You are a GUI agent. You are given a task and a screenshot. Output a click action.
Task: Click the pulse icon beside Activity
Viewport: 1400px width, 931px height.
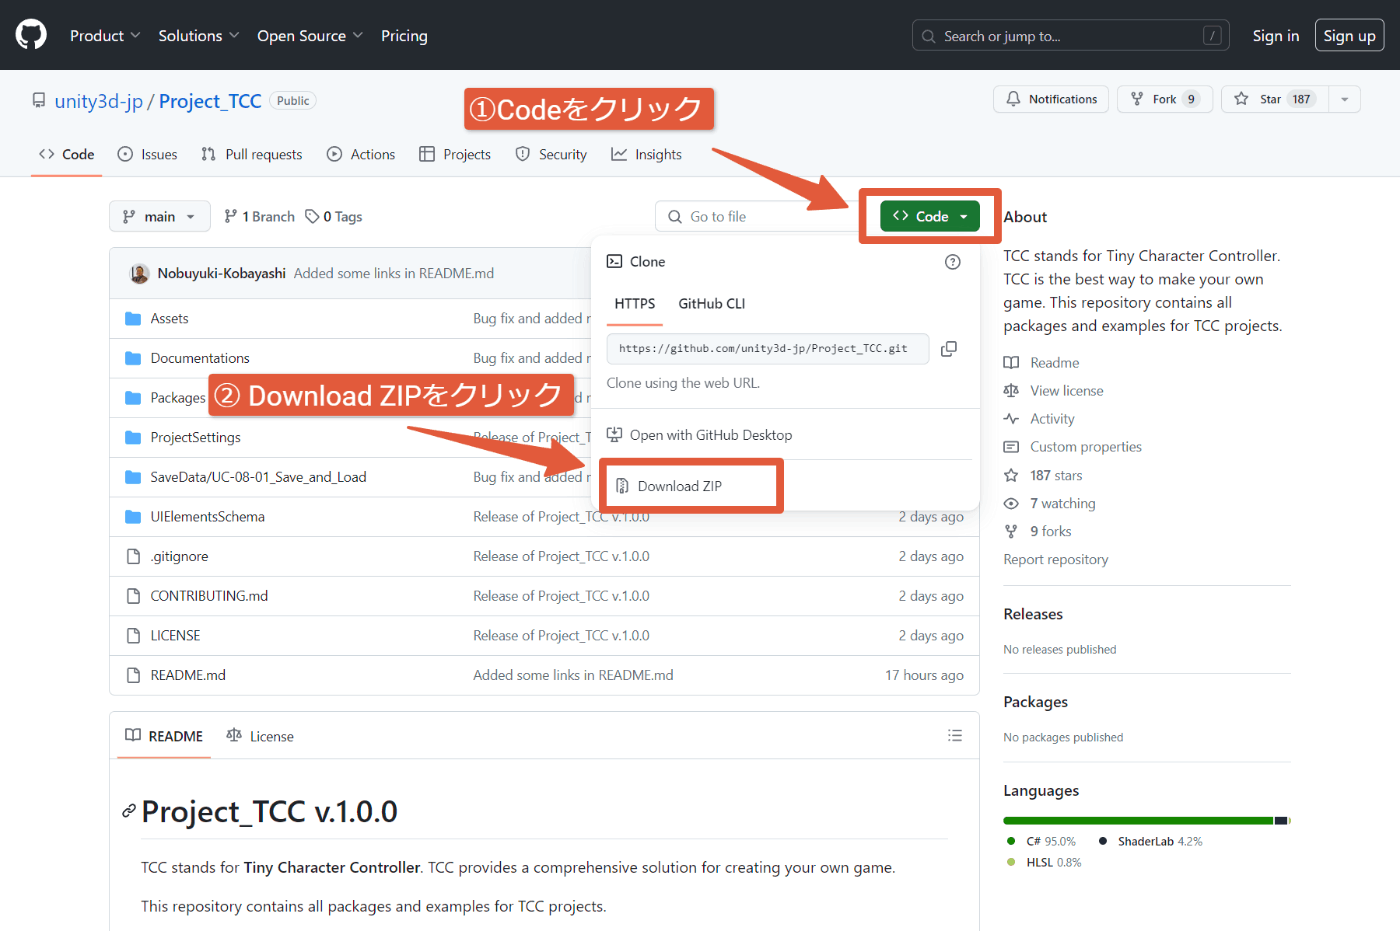1011,419
